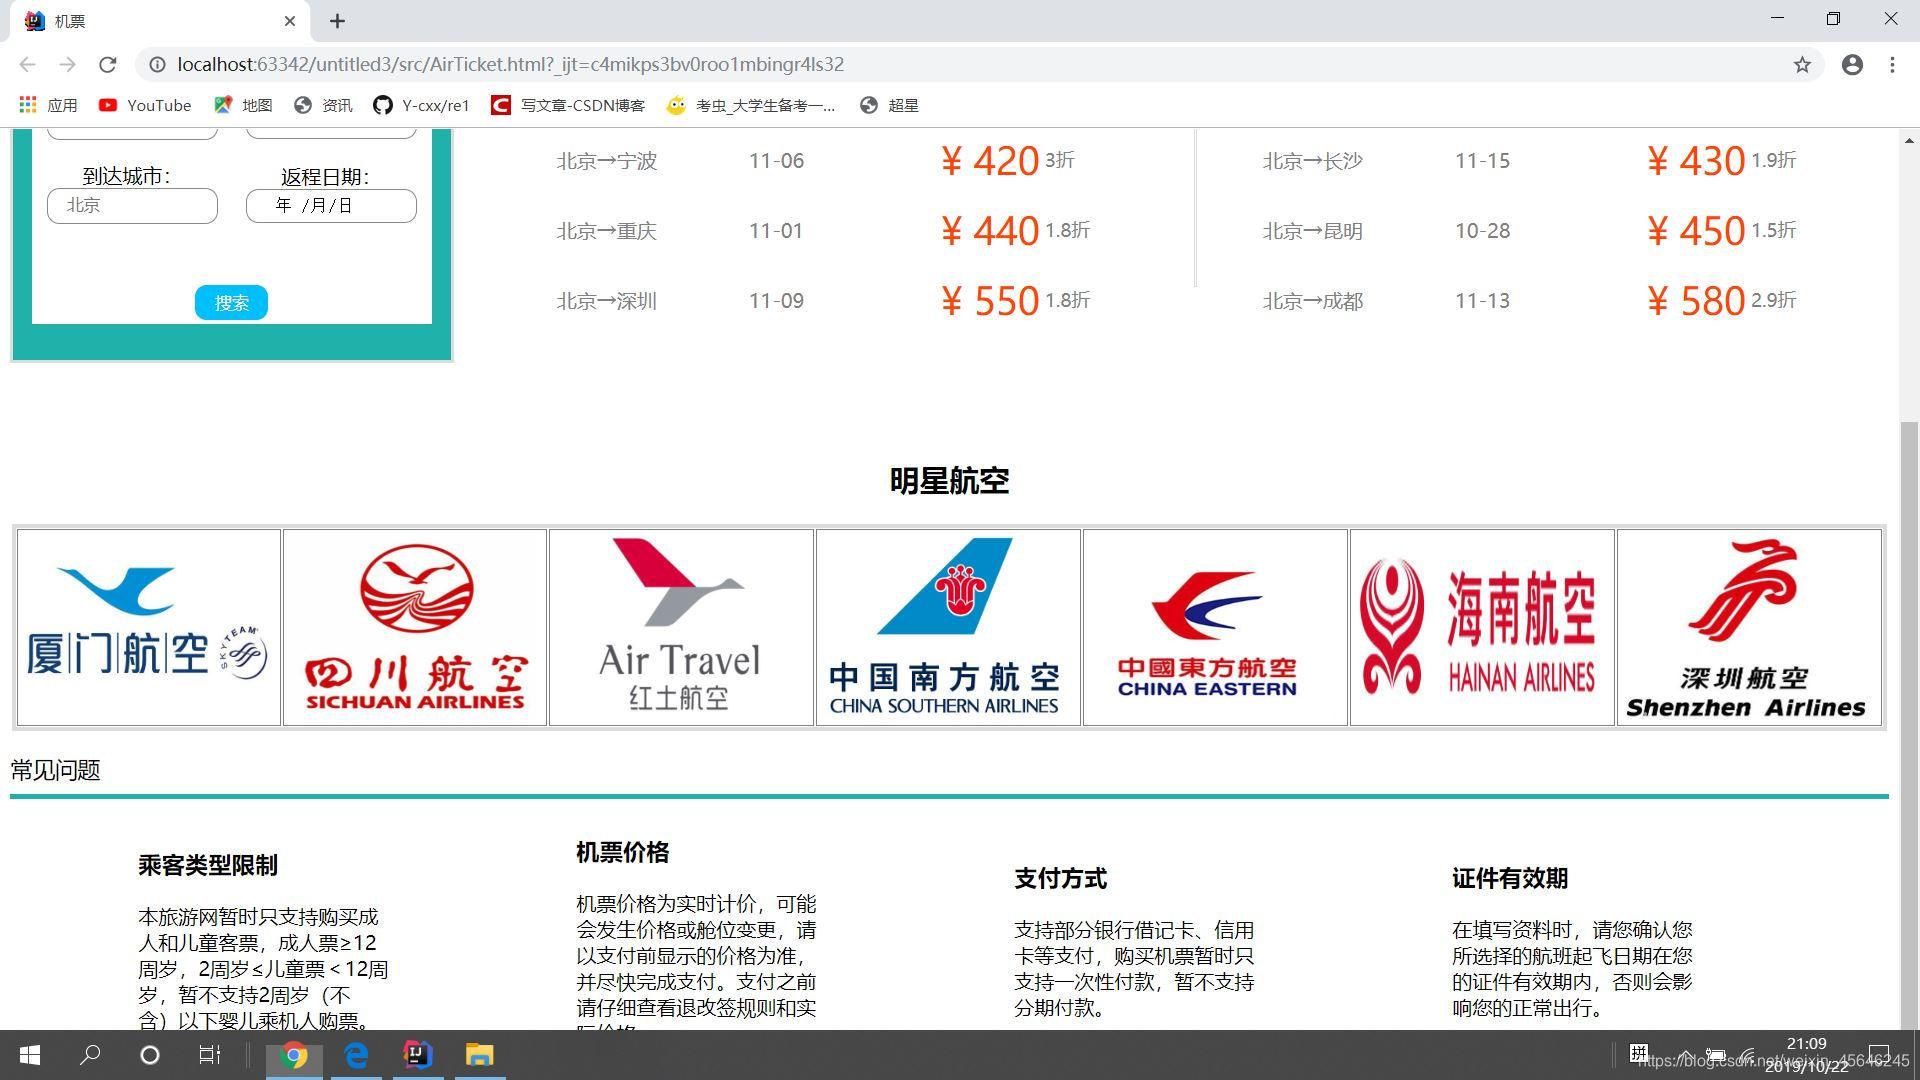This screenshot has height=1080, width=1920.
Task: Click the ¥550 price
Action: click(x=989, y=301)
